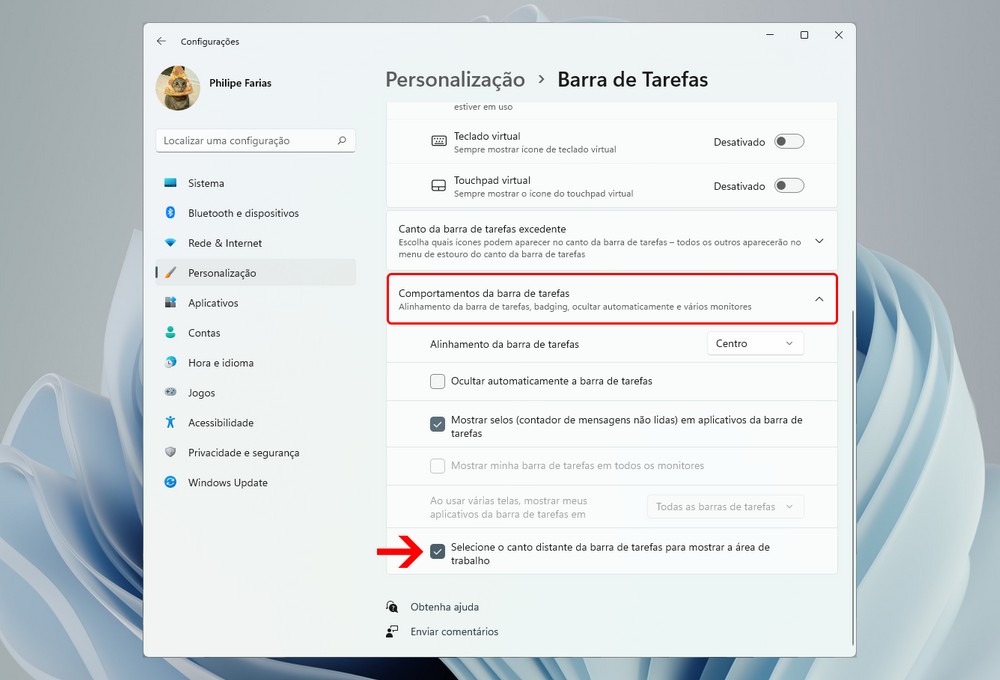This screenshot has height=680, width=1000.
Task: Collapse Comportamentos da barra de tarefas section
Action: [x=819, y=299]
